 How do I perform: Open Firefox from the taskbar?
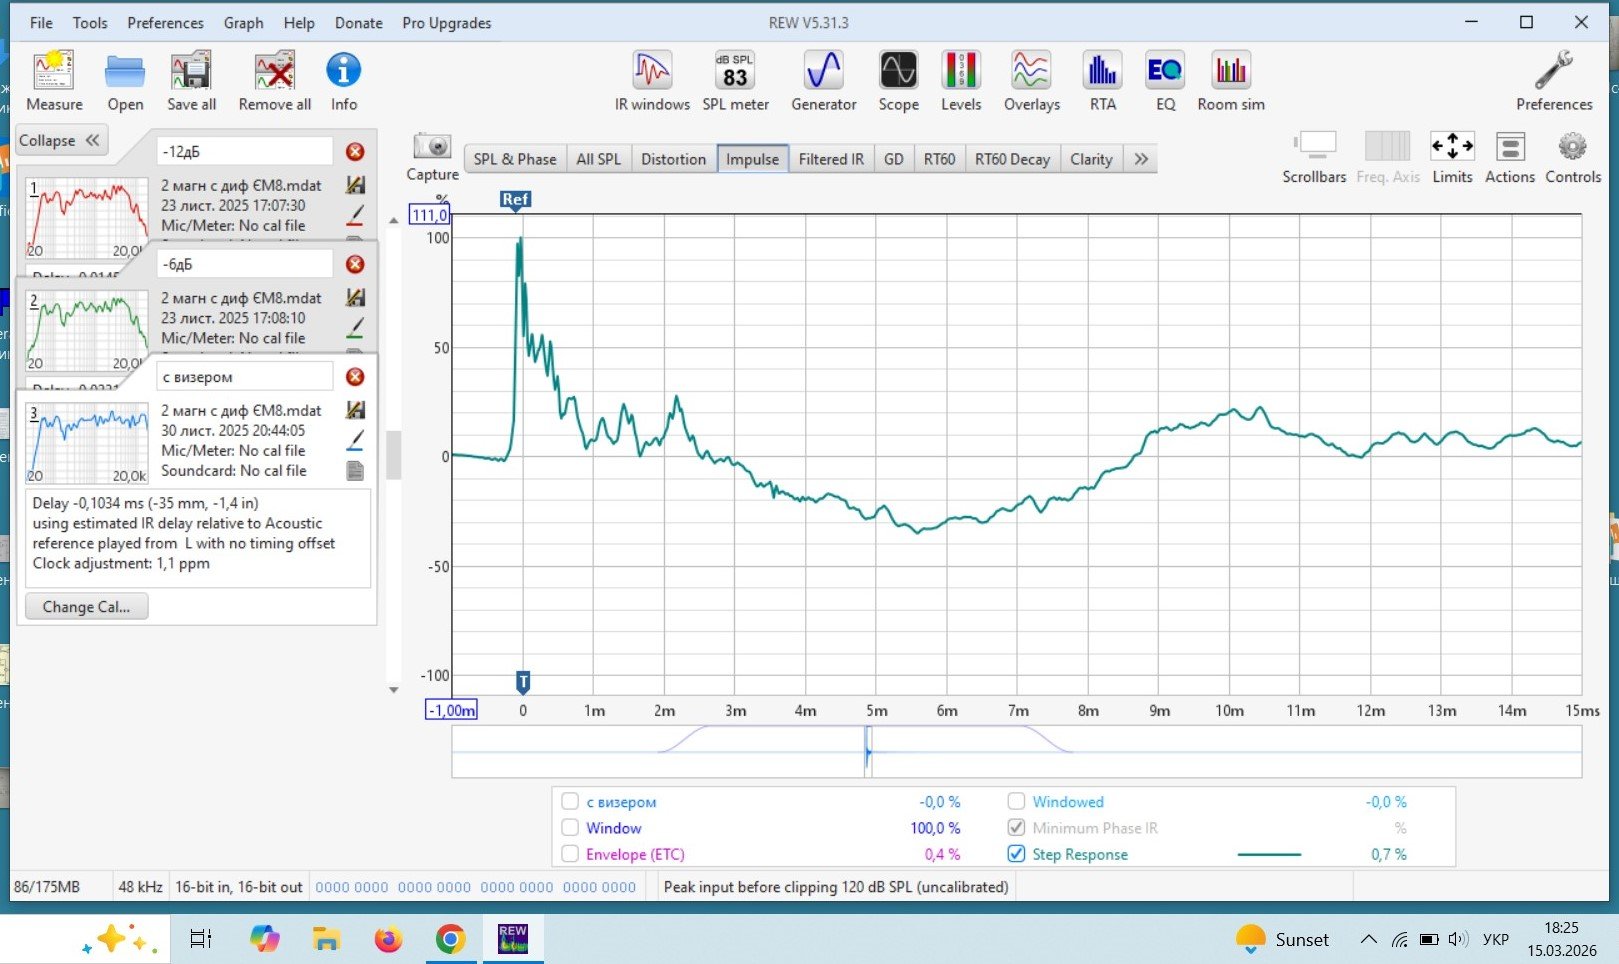(388, 939)
